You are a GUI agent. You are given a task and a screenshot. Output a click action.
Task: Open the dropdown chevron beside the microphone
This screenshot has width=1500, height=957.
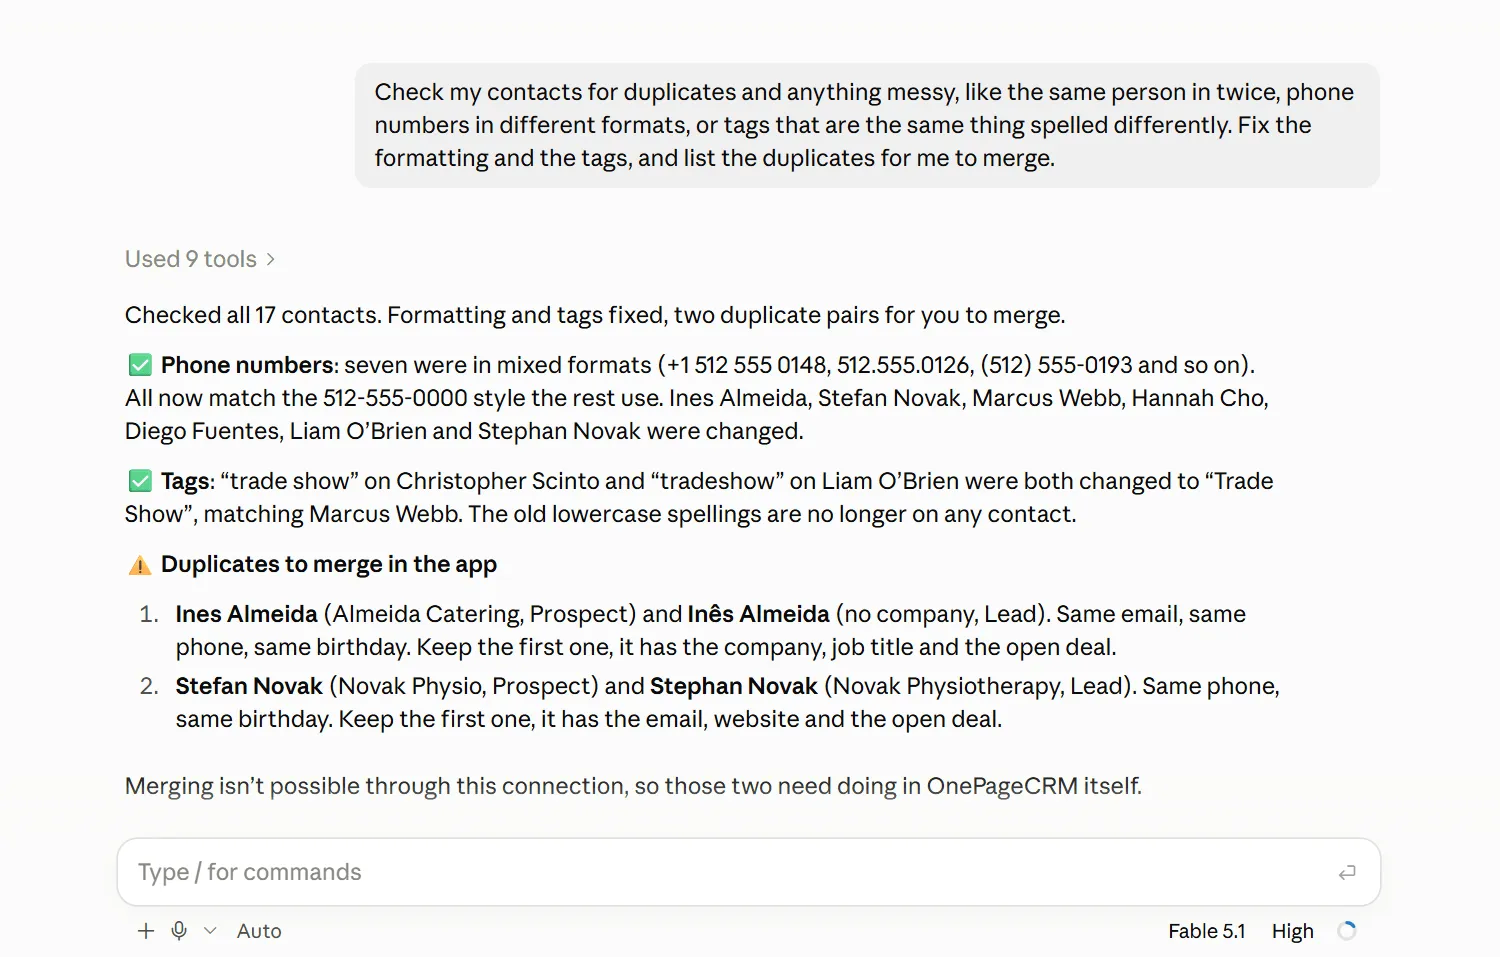[210, 931]
